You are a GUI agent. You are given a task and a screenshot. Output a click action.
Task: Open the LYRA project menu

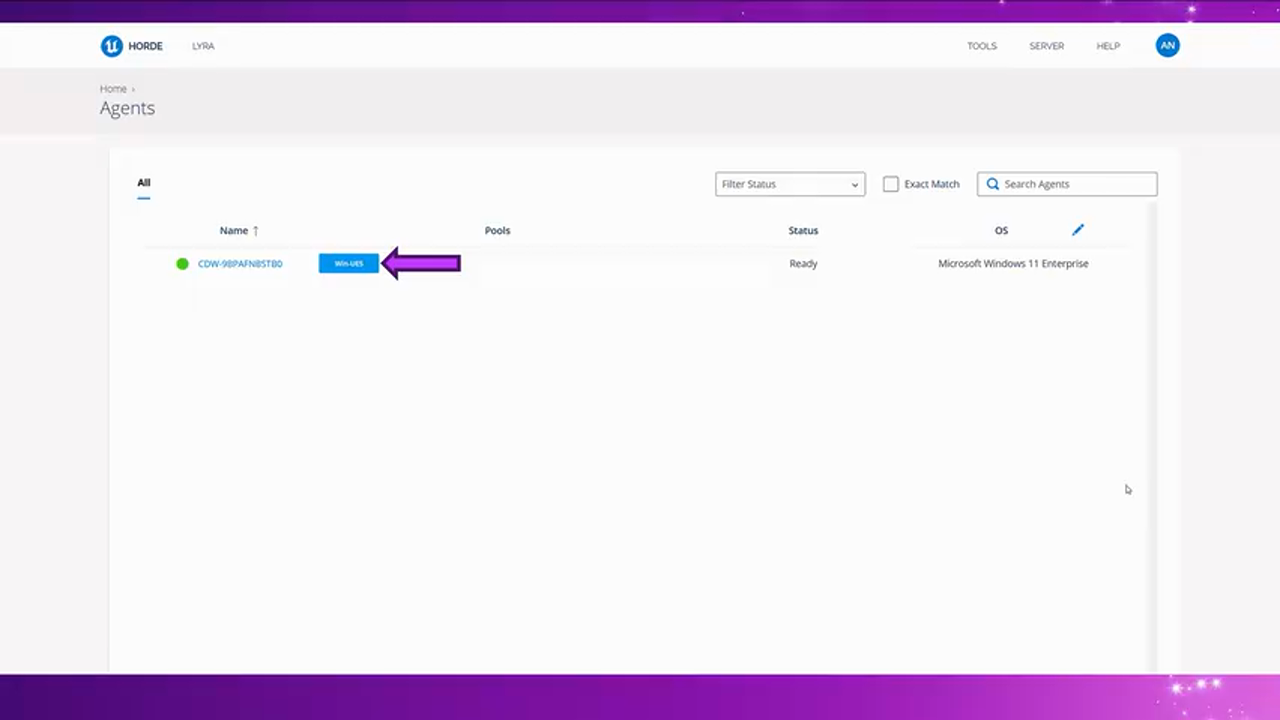tap(203, 46)
